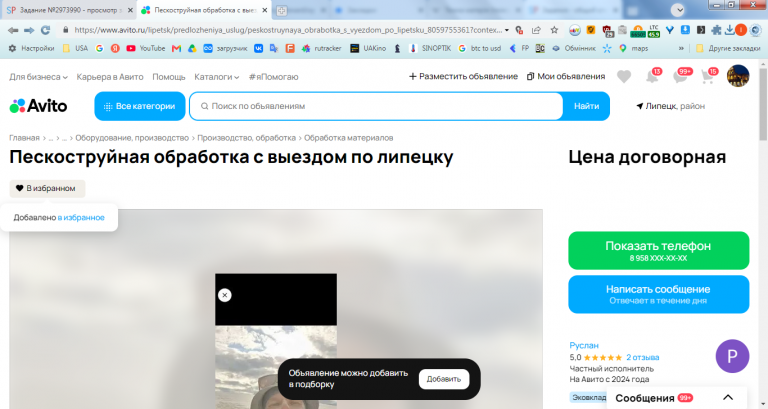Show hidden bookmarks with the » chevron
The image size is (768, 409).
(x=681, y=48)
